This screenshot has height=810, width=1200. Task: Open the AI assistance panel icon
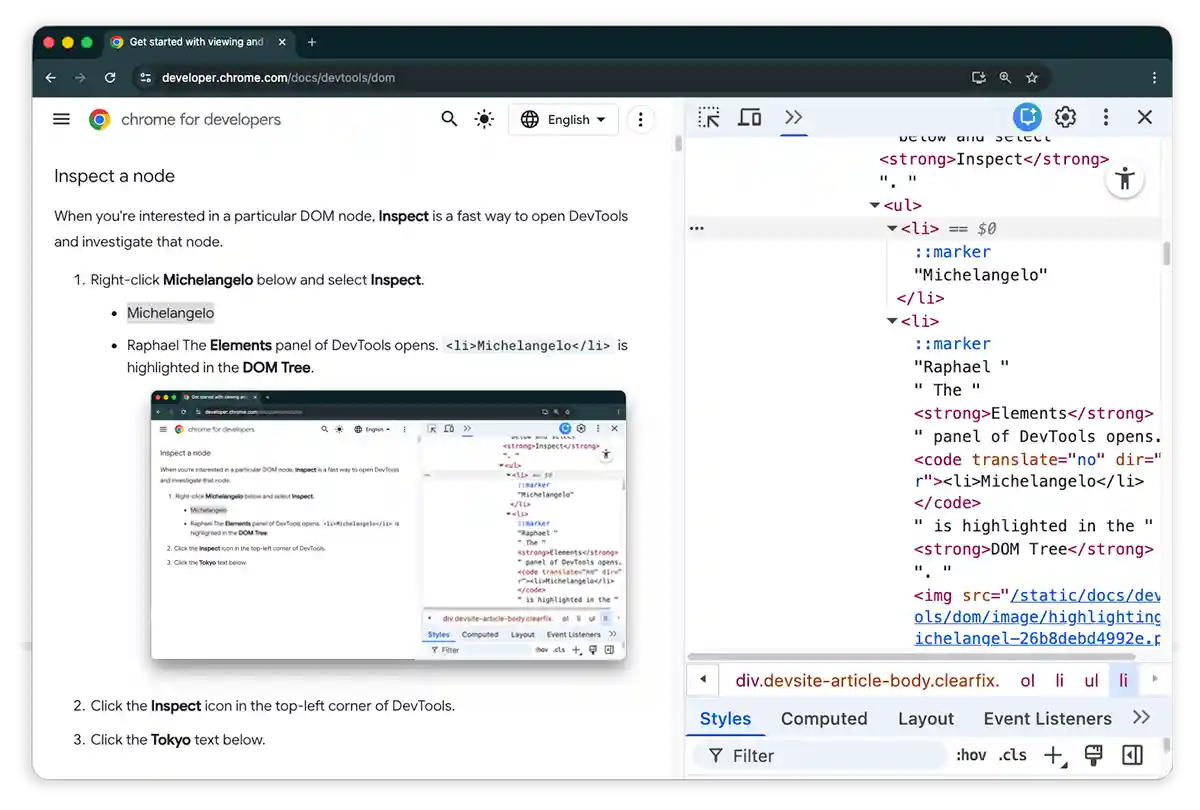[1027, 118]
